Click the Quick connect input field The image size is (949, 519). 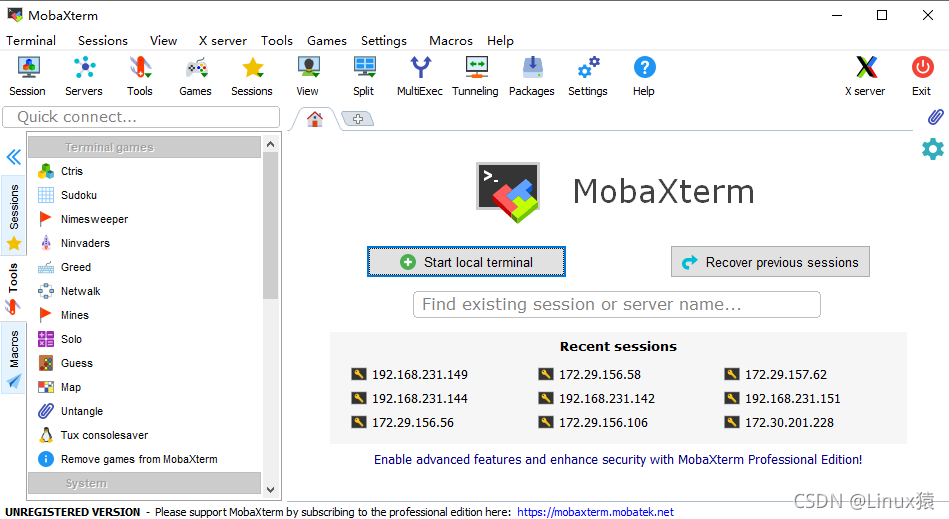click(x=141, y=117)
